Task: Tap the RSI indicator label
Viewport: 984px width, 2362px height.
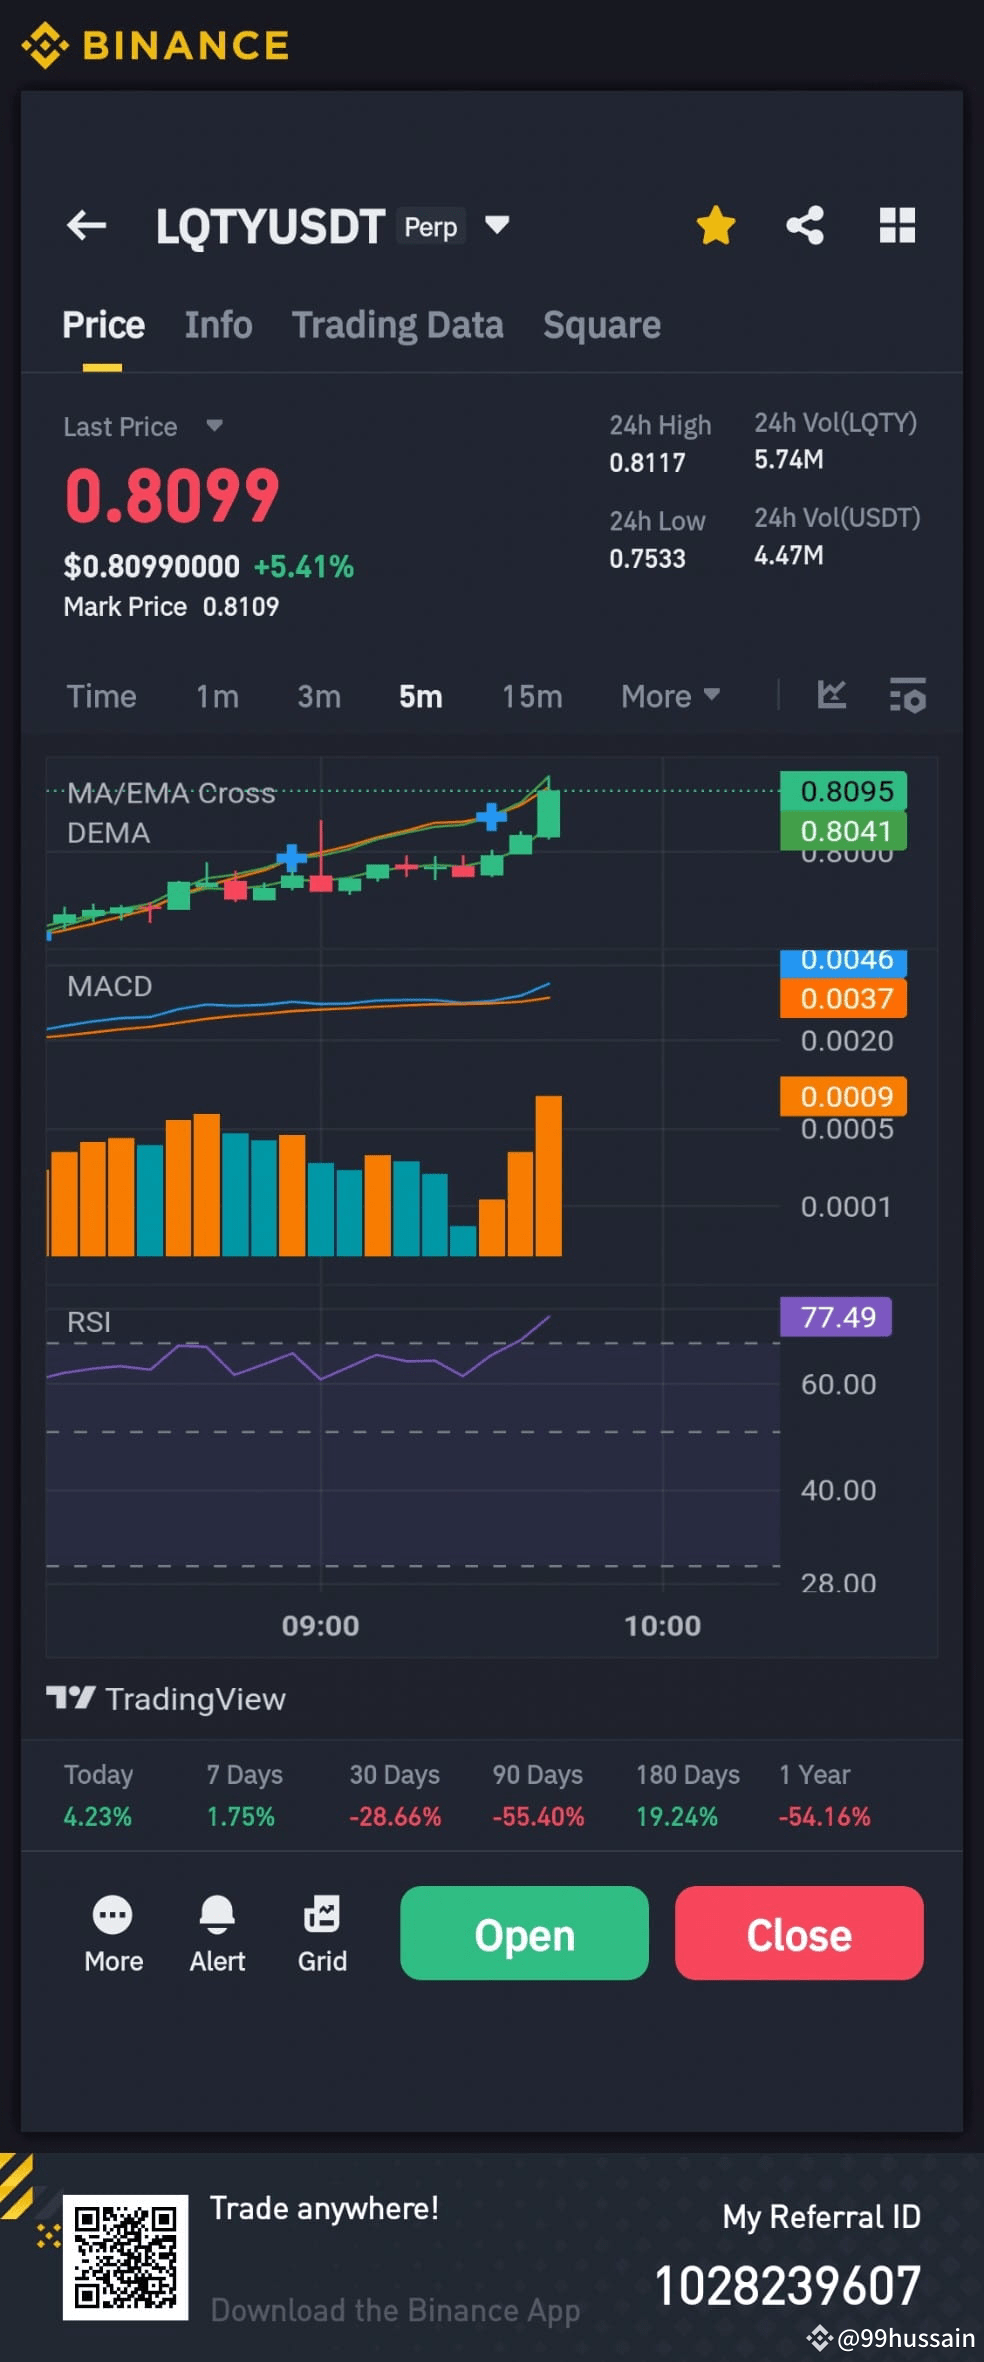Action: click(x=89, y=1322)
